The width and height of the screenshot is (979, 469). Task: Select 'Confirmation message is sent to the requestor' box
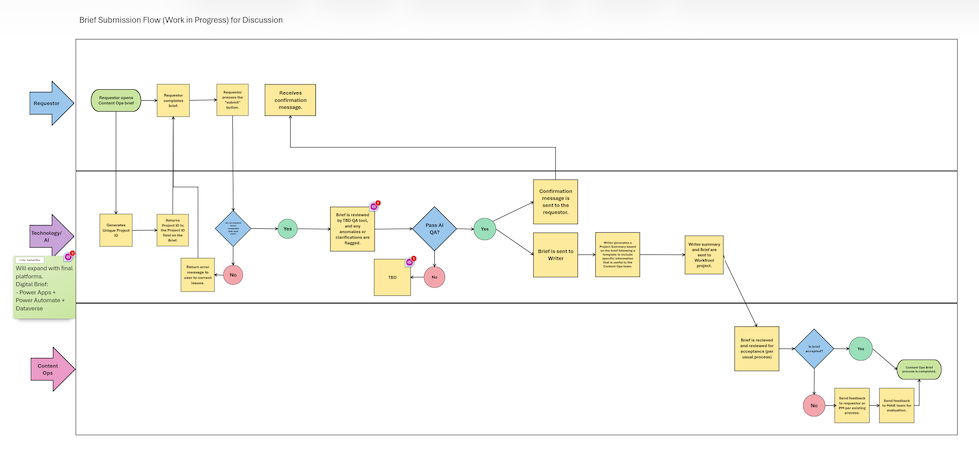555,202
